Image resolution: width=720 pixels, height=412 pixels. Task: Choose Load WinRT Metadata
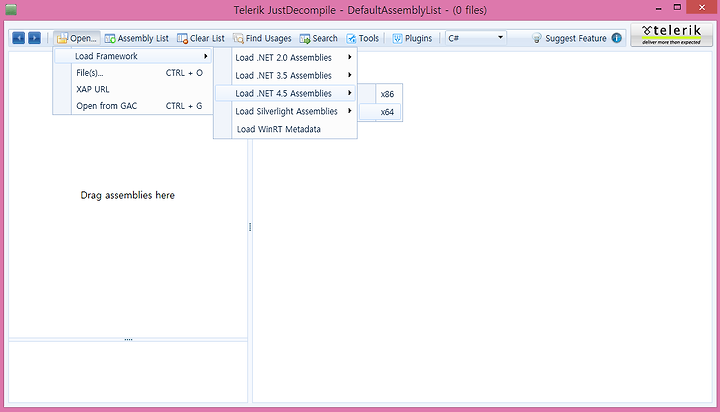click(285, 129)
